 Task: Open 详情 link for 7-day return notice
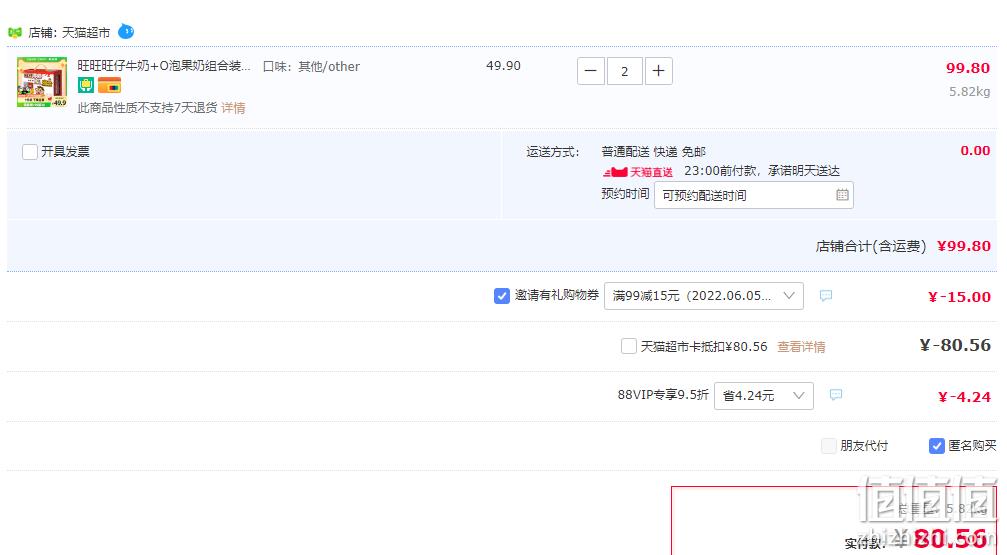(233, 108)
